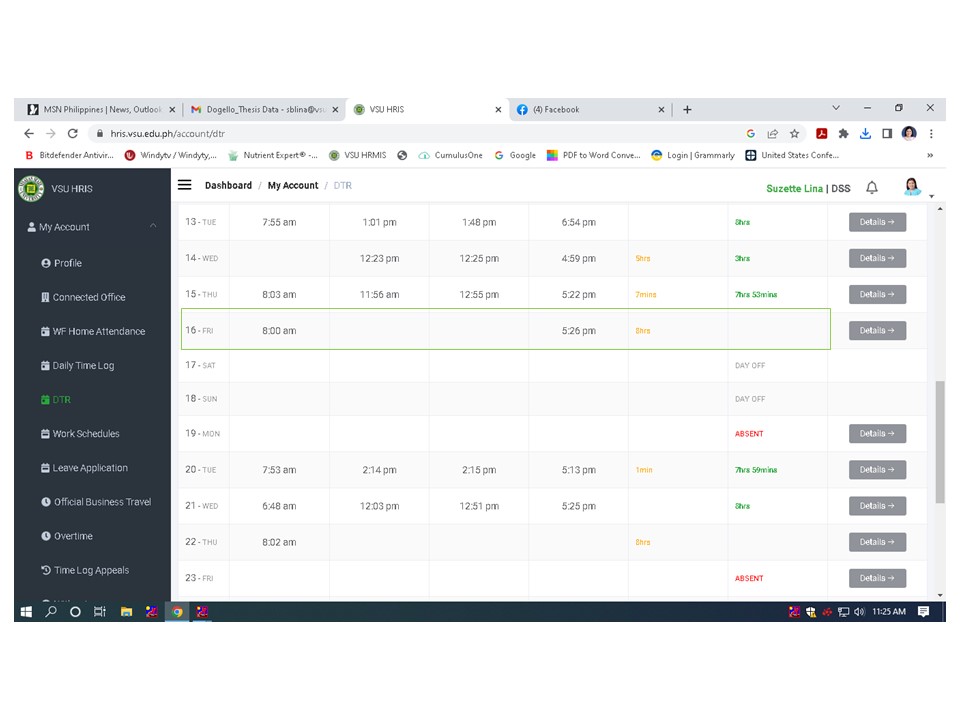Viewport: 960px width, 720px height.
Task: Open the Chrome three-dot menu
Action: 931,133
